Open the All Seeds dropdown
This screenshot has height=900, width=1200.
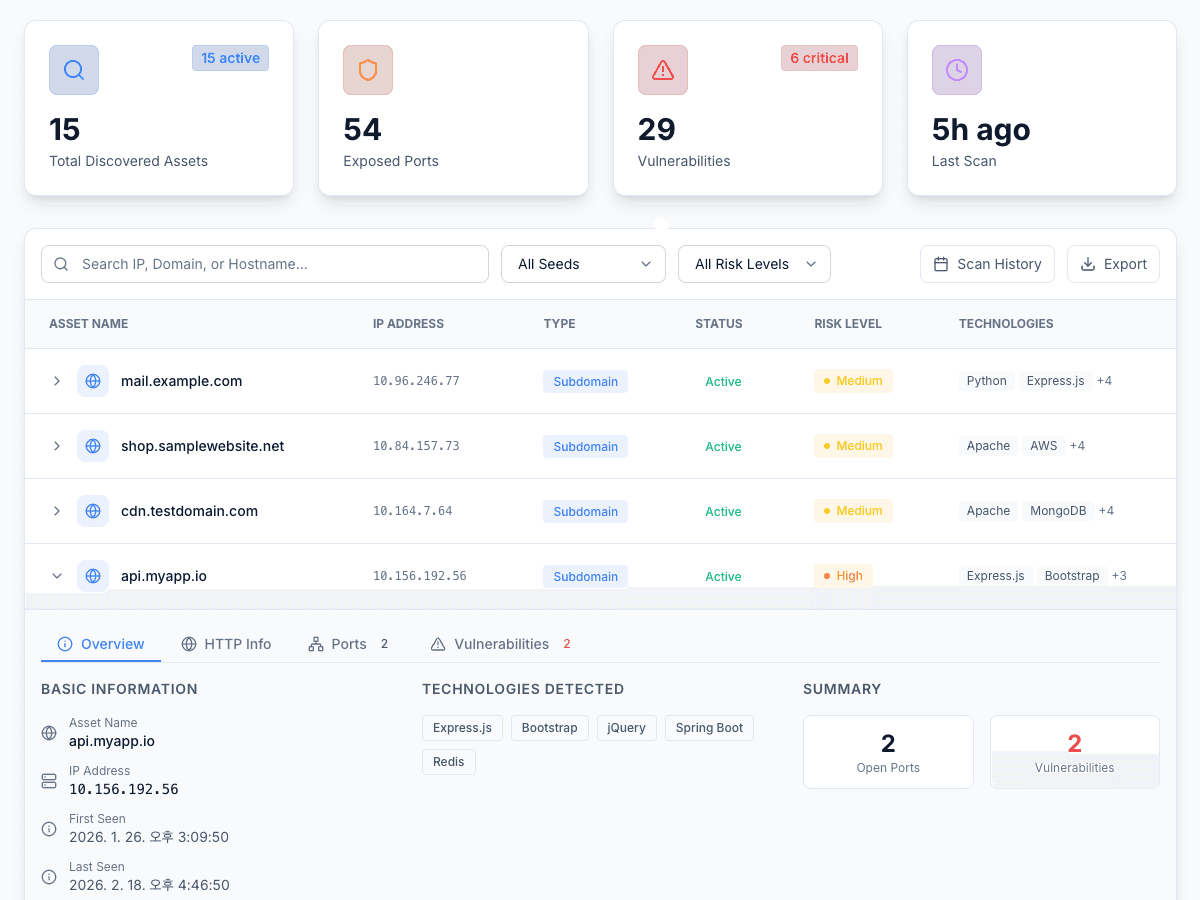583,264
